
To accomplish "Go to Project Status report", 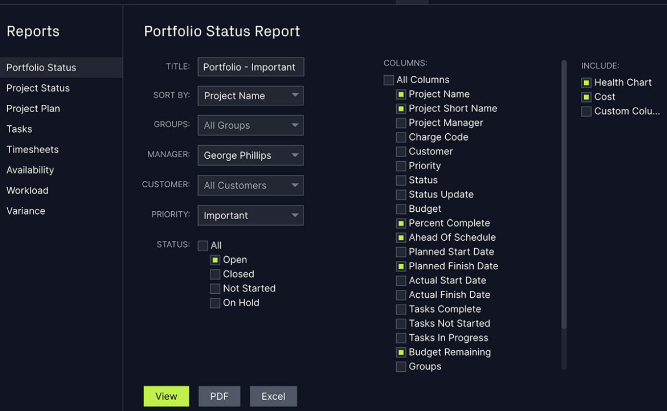I will coord(38,89).
